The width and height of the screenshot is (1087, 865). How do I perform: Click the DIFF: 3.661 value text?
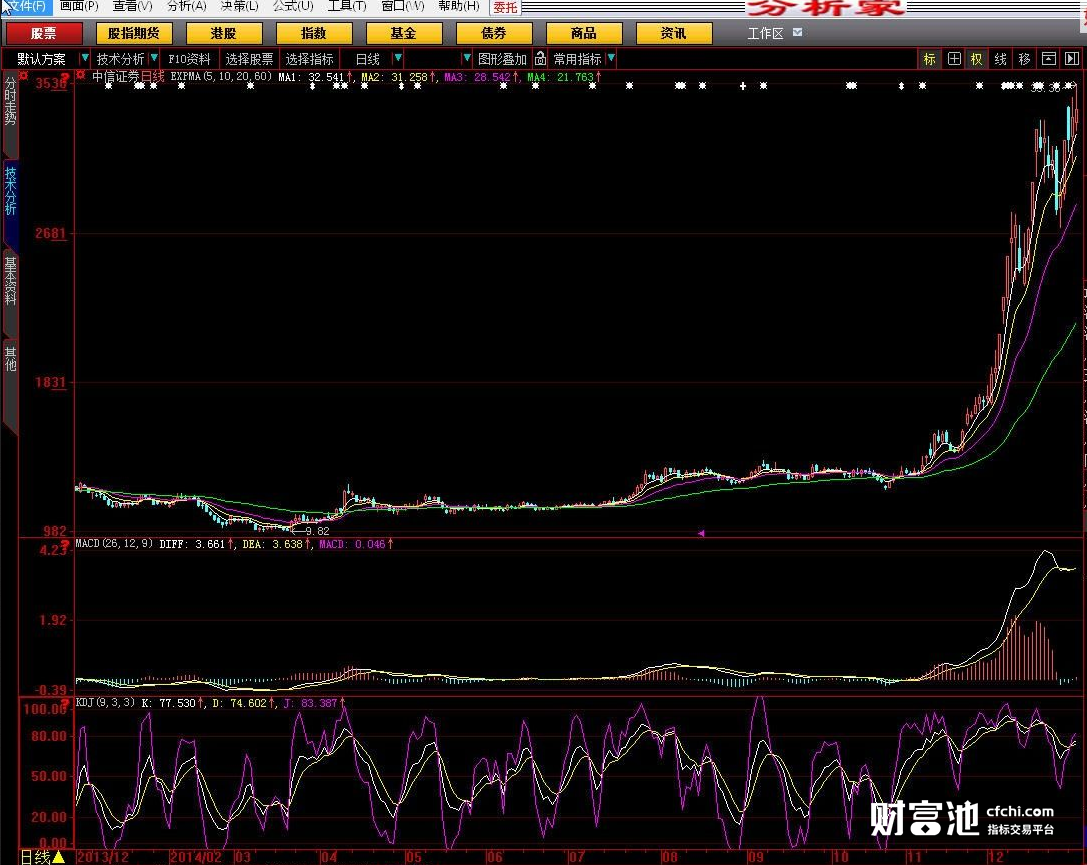point(195,544)
